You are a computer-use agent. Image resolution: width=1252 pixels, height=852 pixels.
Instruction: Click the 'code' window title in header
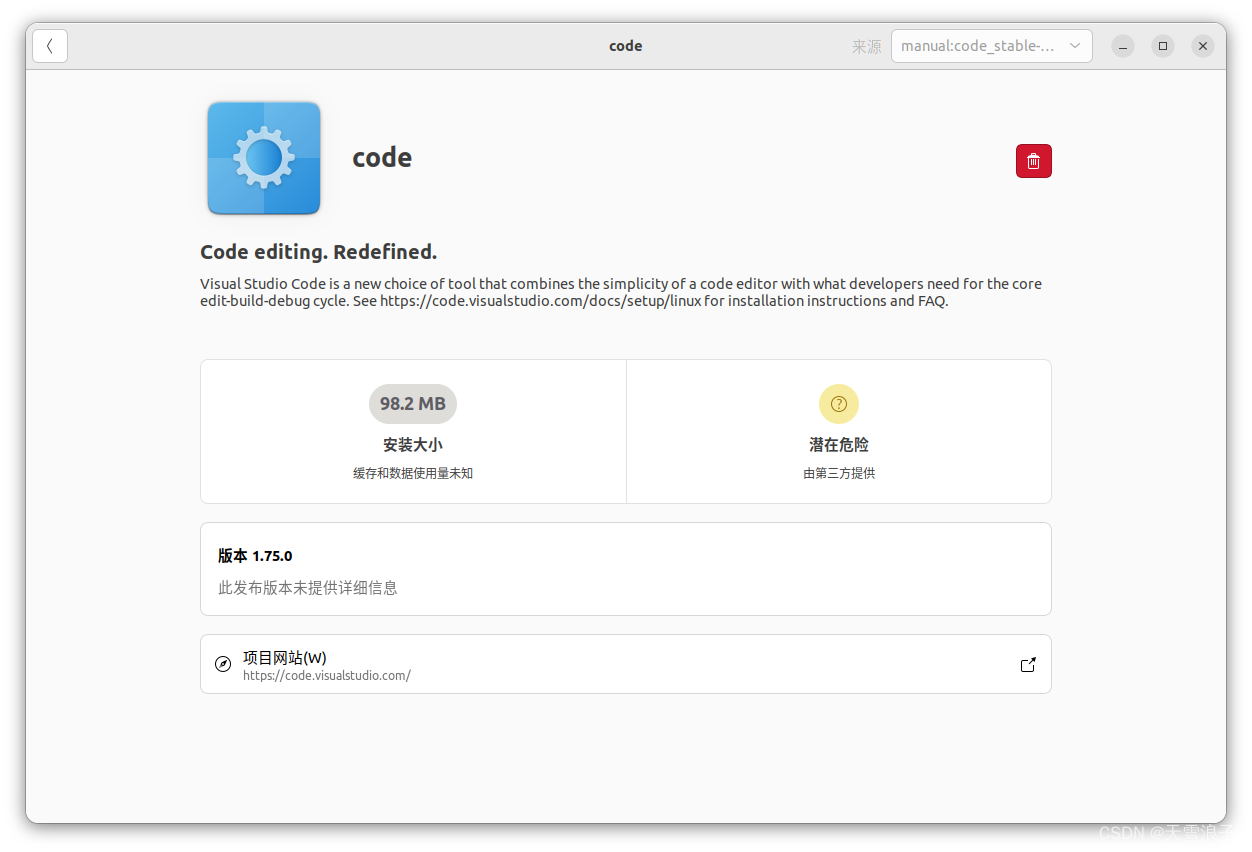coord(626,46)
